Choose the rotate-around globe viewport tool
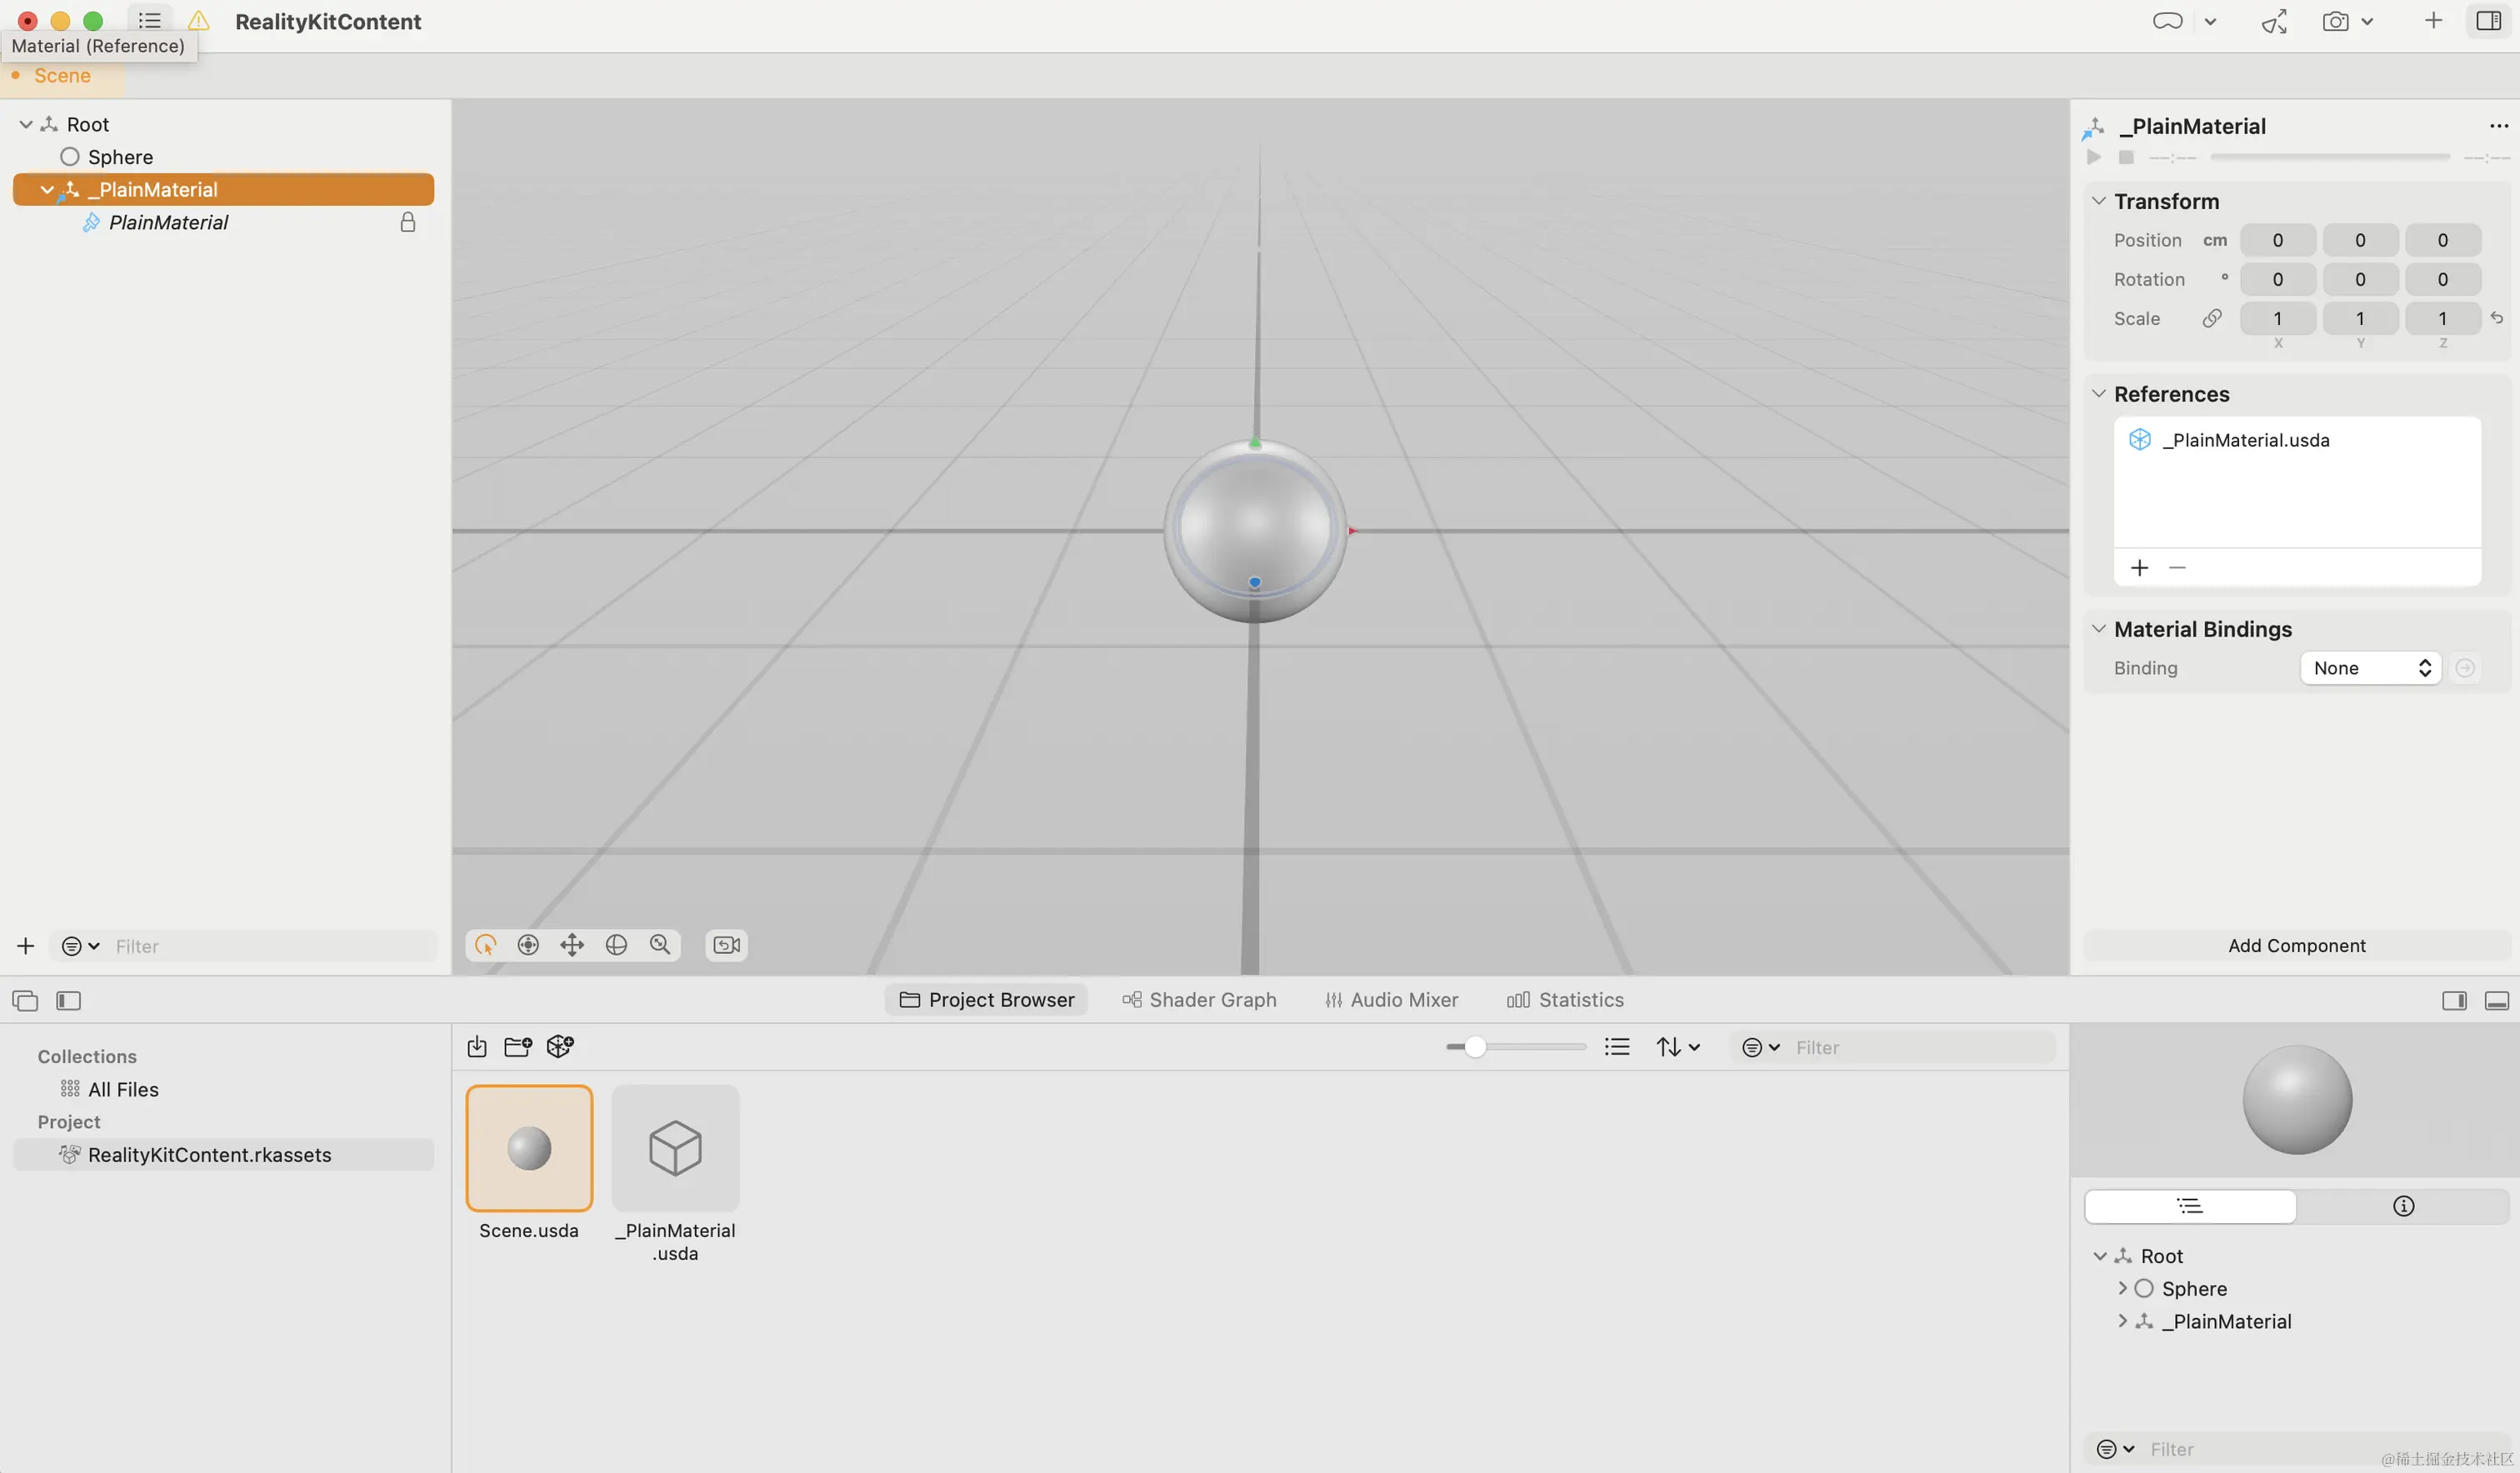 coord(616,945)
